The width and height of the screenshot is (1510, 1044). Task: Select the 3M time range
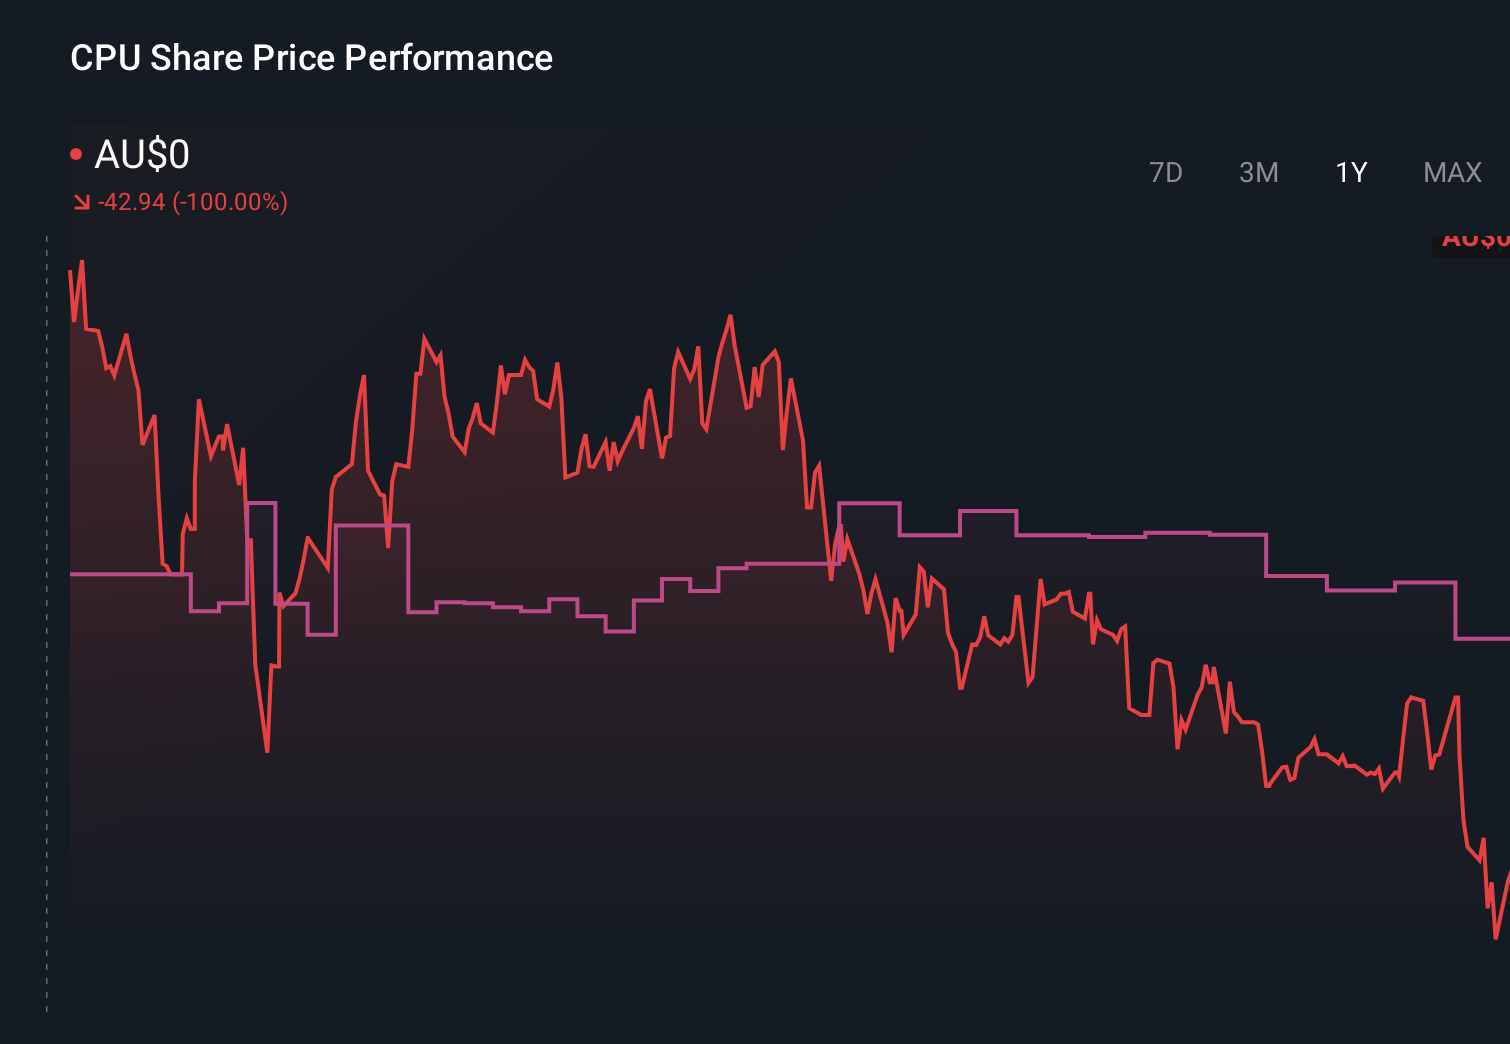click(x=1258, y=173)
